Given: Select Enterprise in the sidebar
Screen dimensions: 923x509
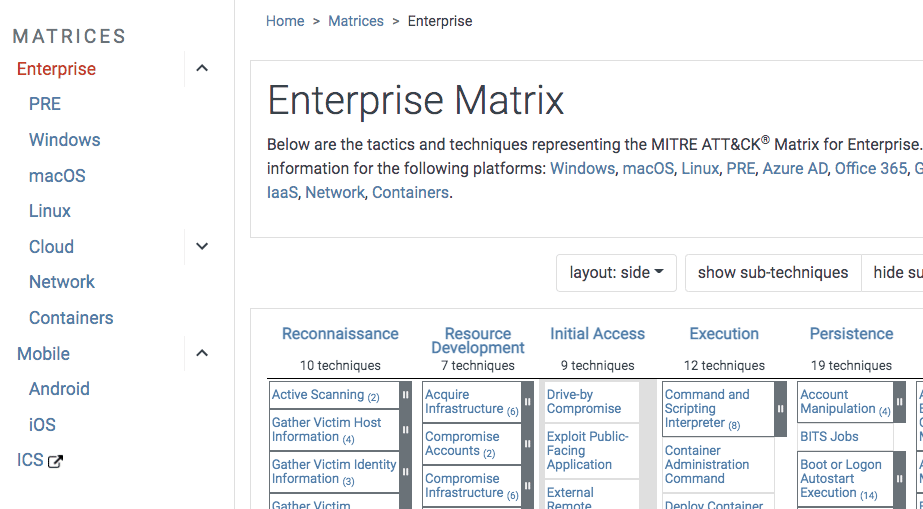Looking at the screenshot, I should (57, 69).
